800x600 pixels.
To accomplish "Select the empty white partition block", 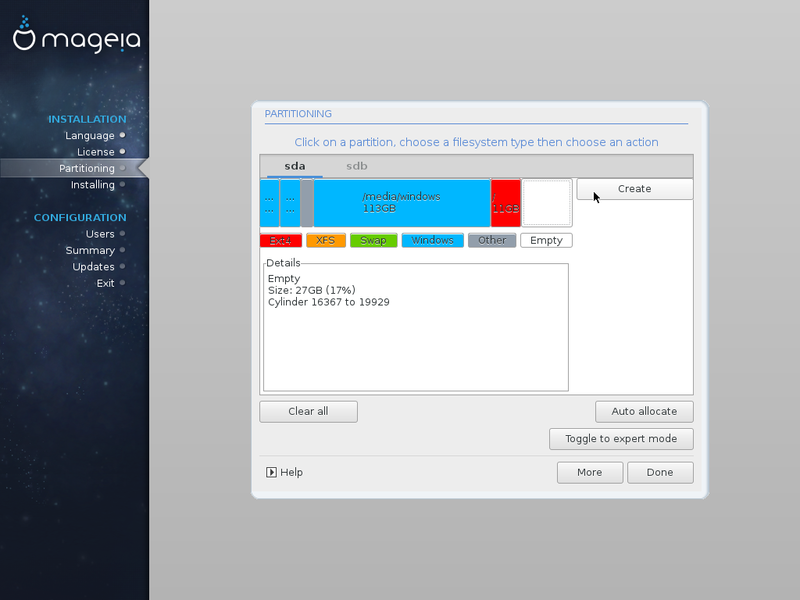I will [546, 203].
